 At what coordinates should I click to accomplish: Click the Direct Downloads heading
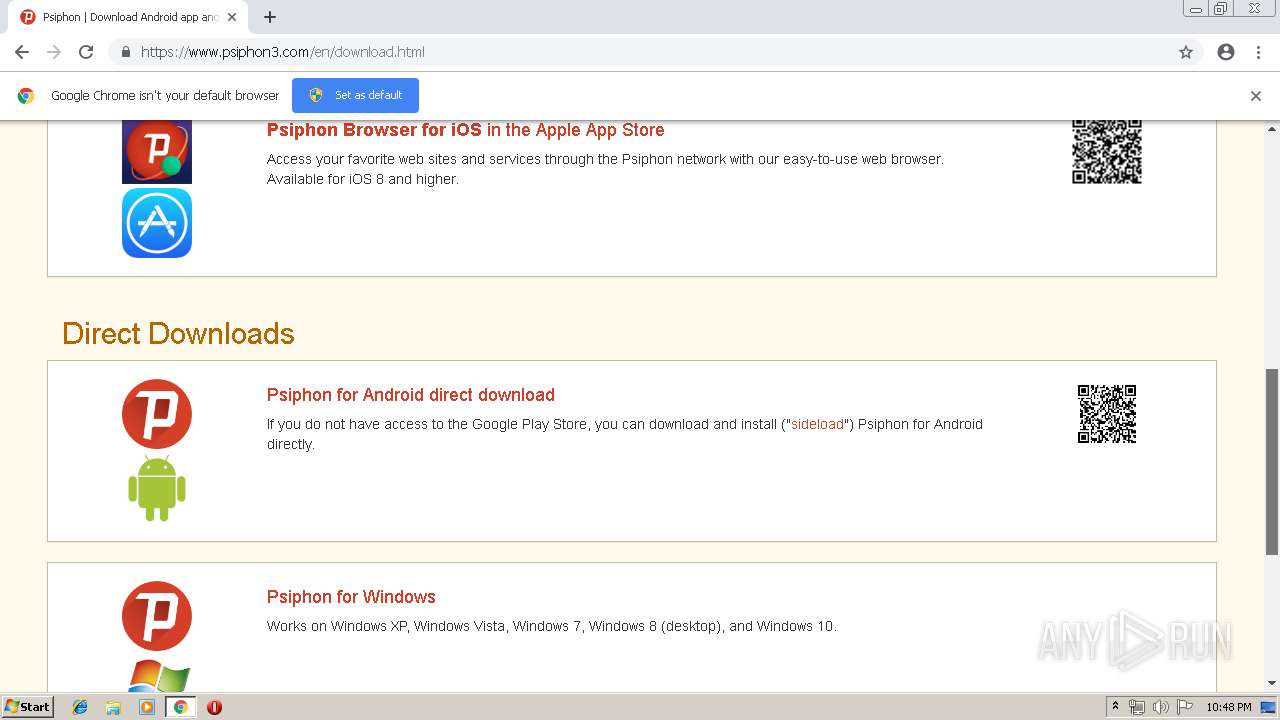tap(178, 333)
